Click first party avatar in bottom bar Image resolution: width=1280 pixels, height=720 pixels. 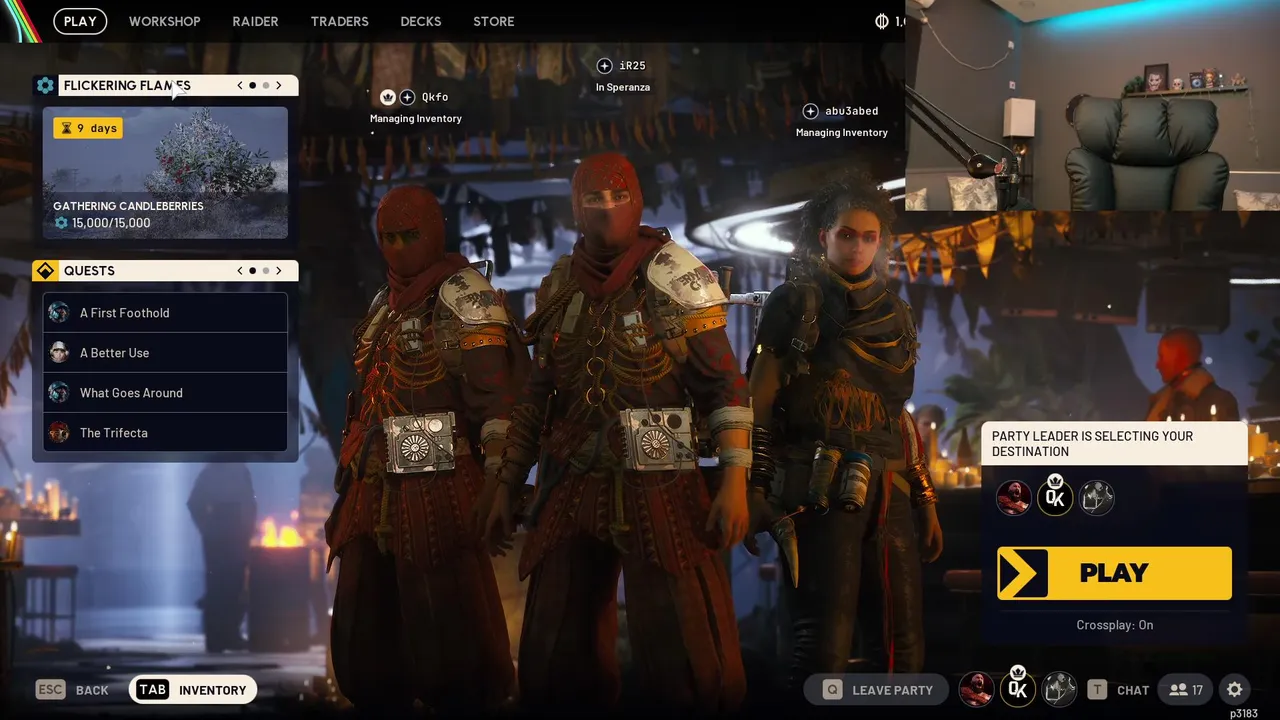click(977, 689)
